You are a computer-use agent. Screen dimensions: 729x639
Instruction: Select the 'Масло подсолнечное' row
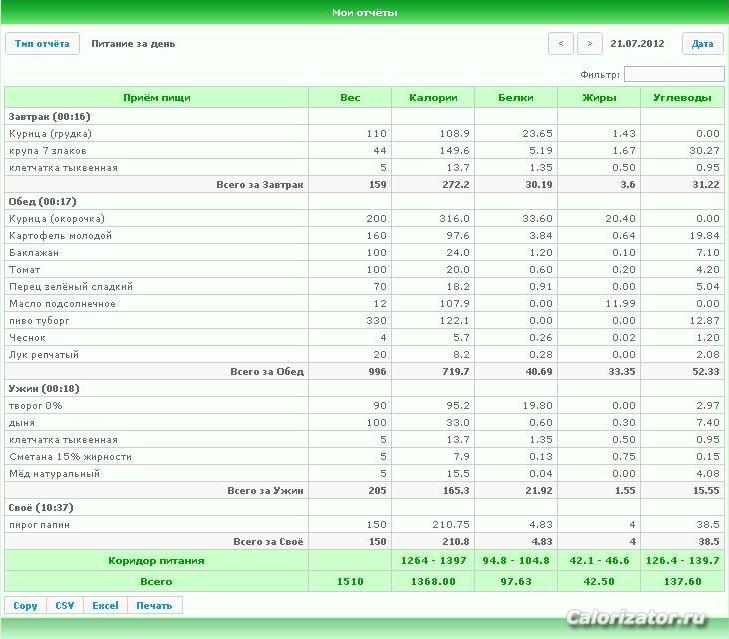click(364, 304)
